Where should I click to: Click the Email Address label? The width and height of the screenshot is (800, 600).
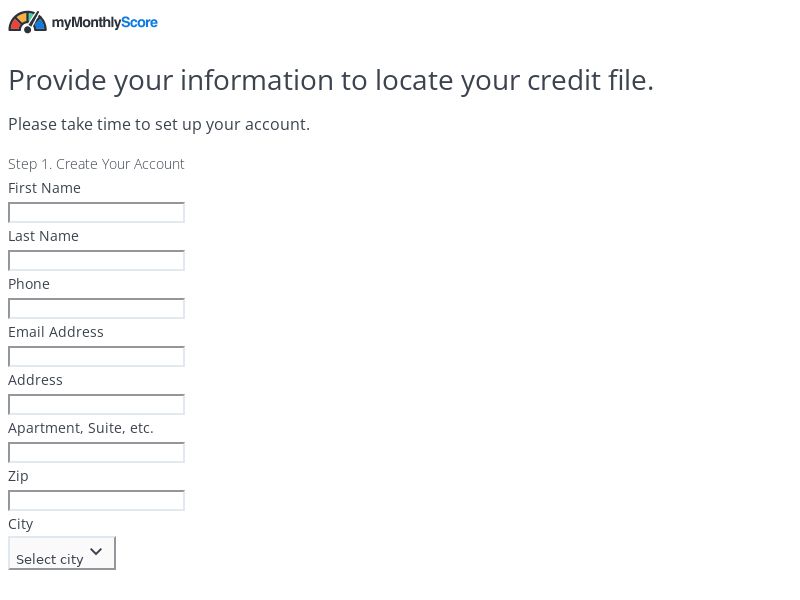(x=55, y=332)
